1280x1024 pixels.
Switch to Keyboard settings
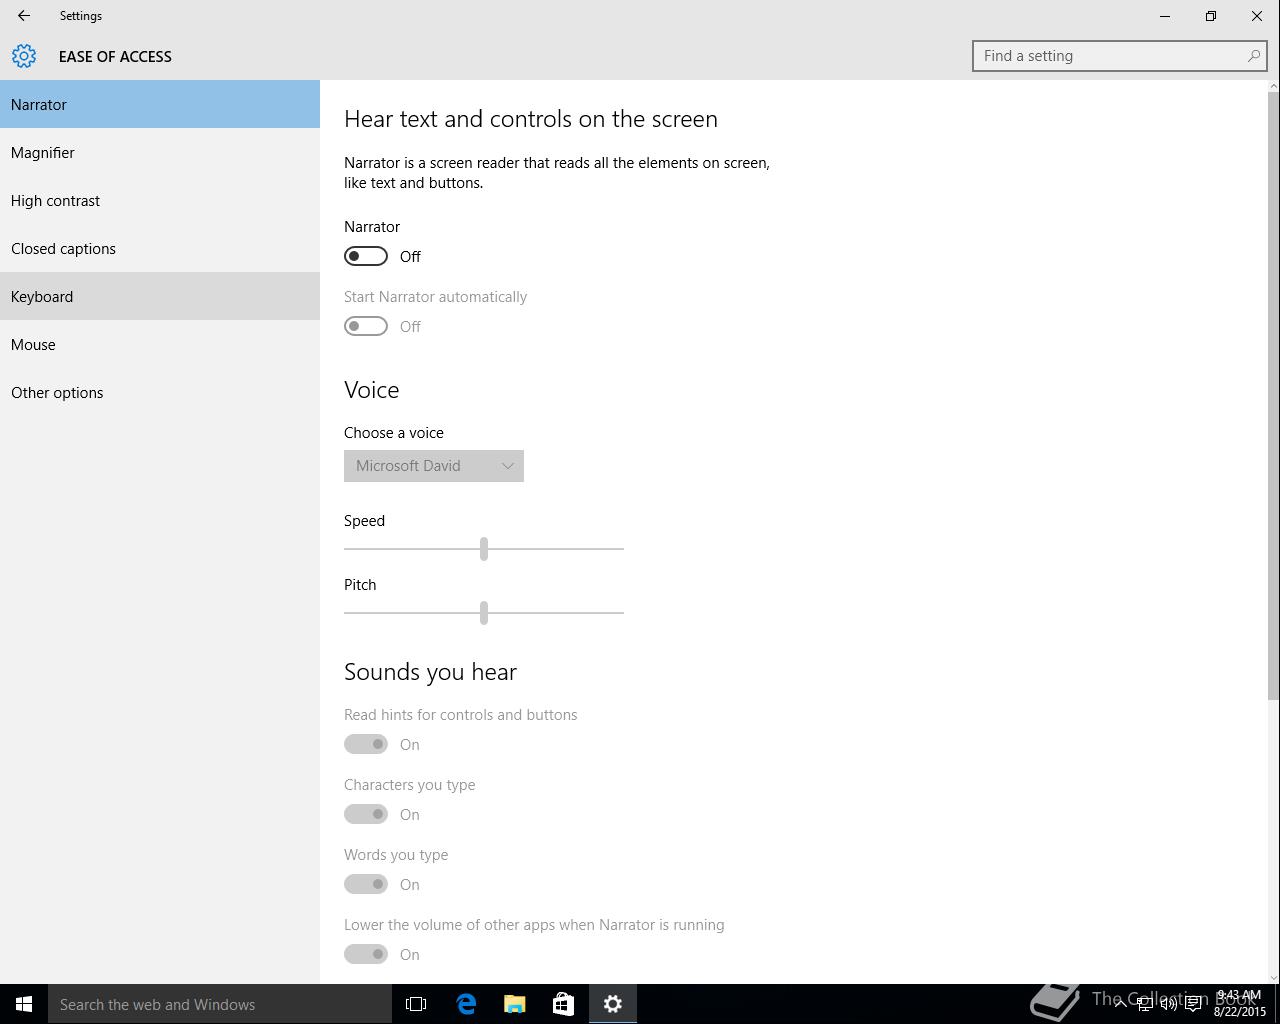pos(160,296)
